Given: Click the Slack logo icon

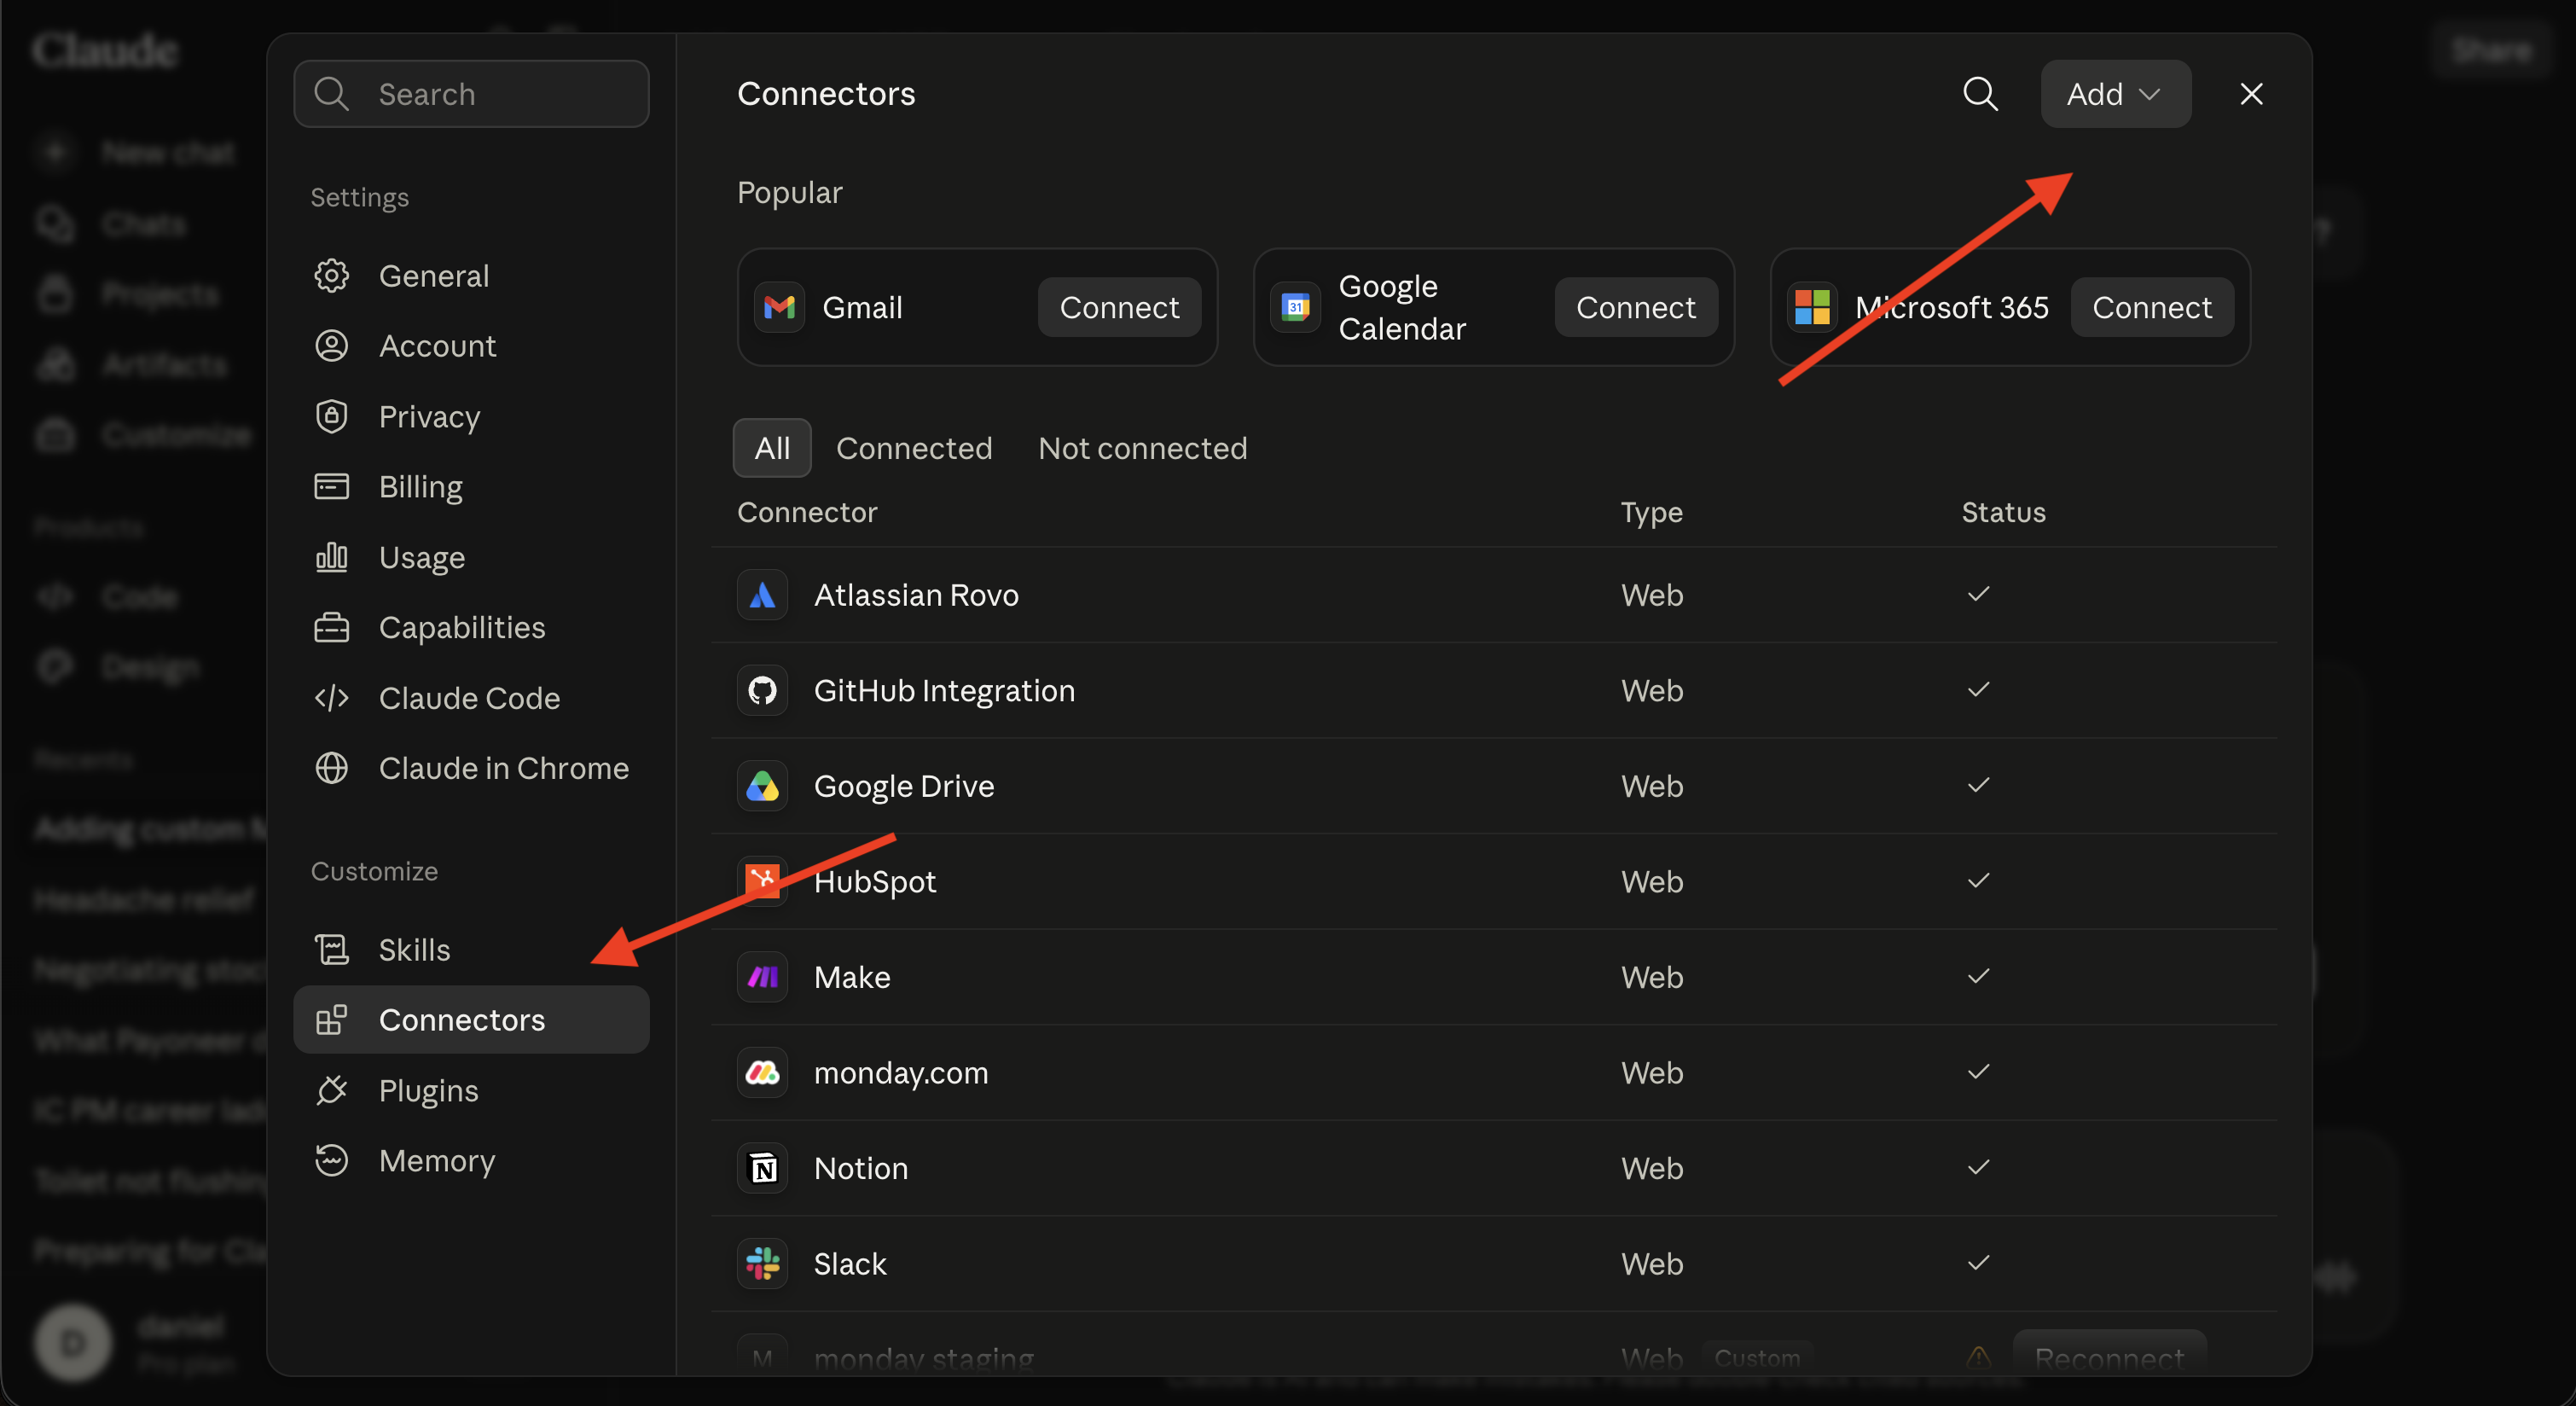Looking at the screenshot, I should 762,1263.
